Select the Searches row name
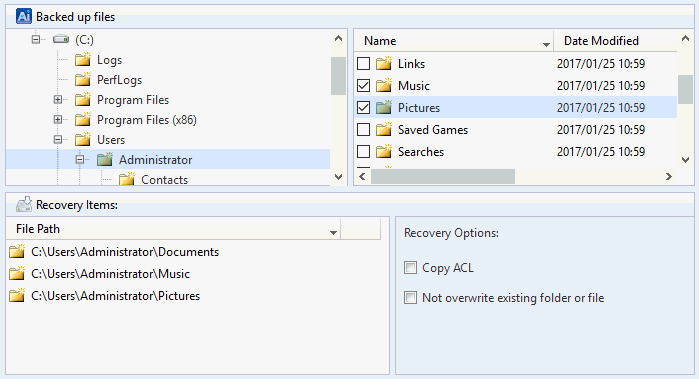This screenshot has width=699, height=379. (421, 152)
